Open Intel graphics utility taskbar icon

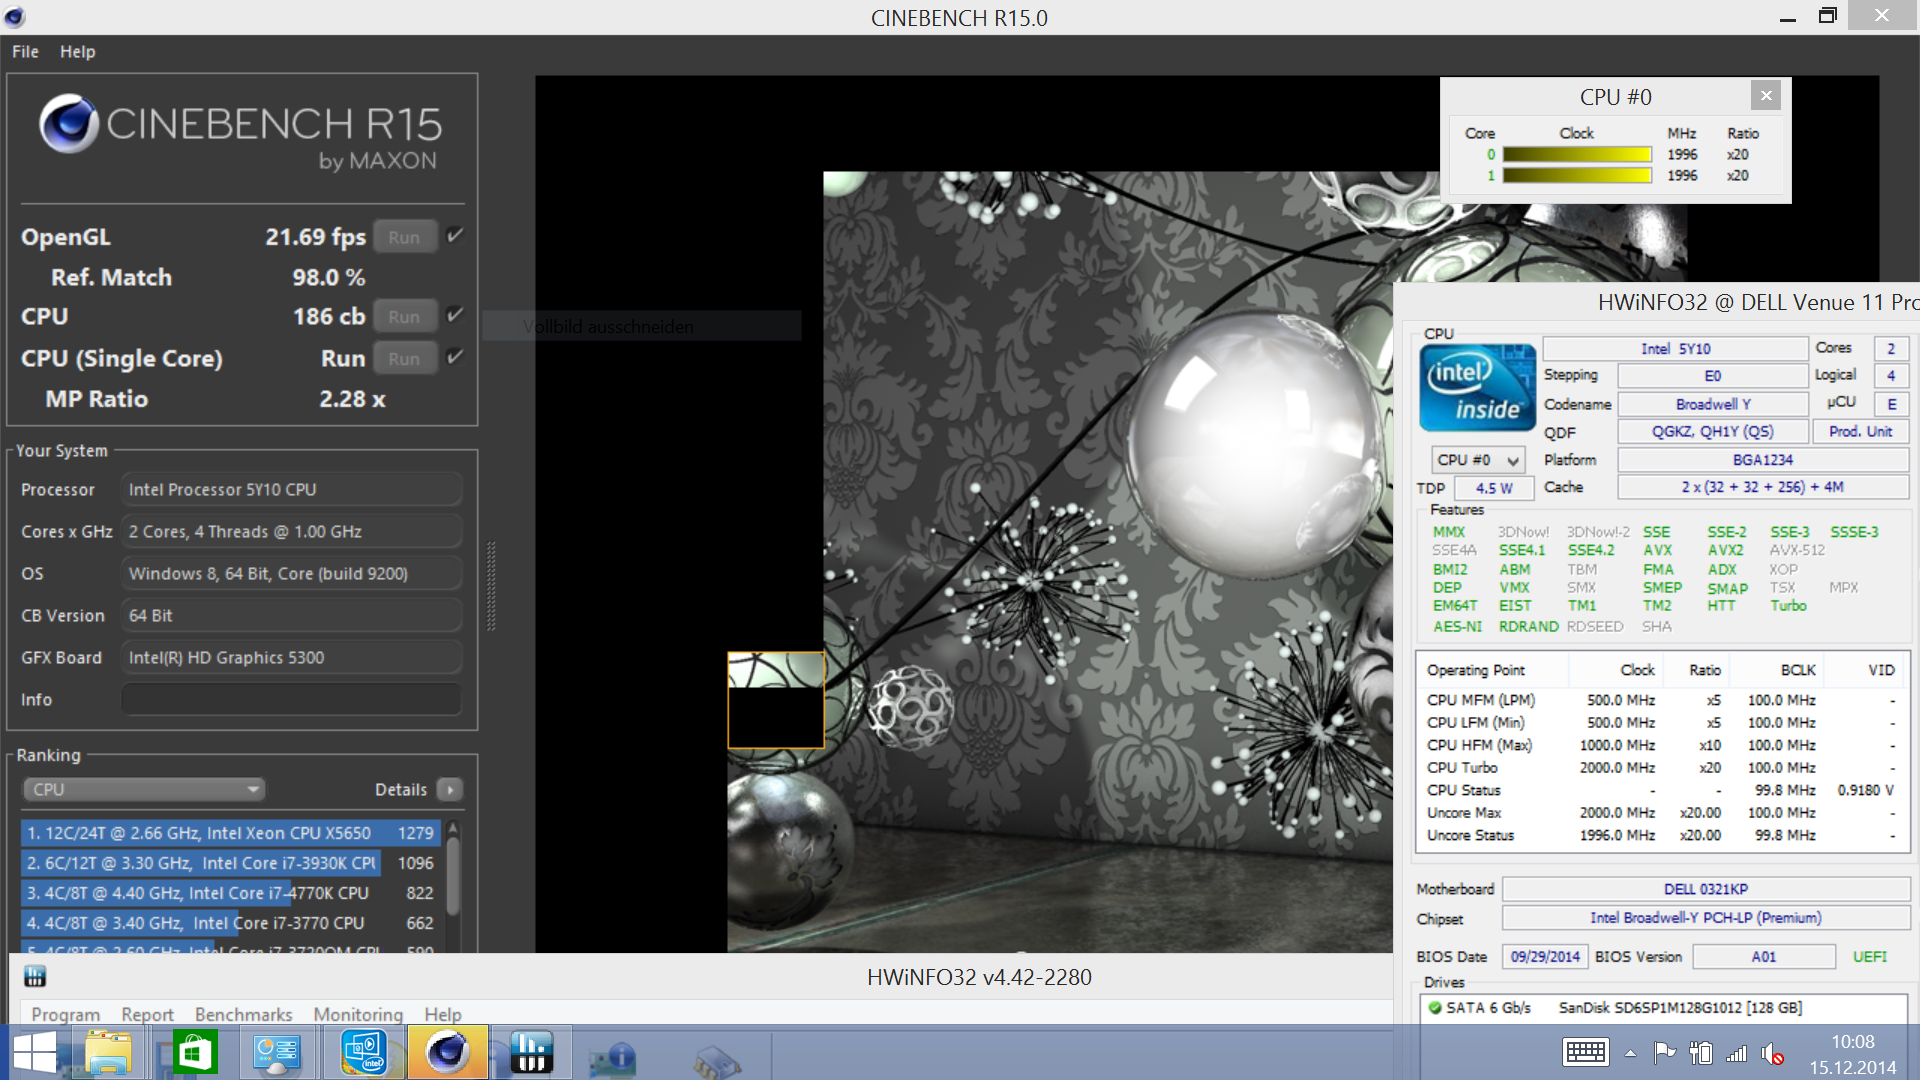tap(363, 1052)
